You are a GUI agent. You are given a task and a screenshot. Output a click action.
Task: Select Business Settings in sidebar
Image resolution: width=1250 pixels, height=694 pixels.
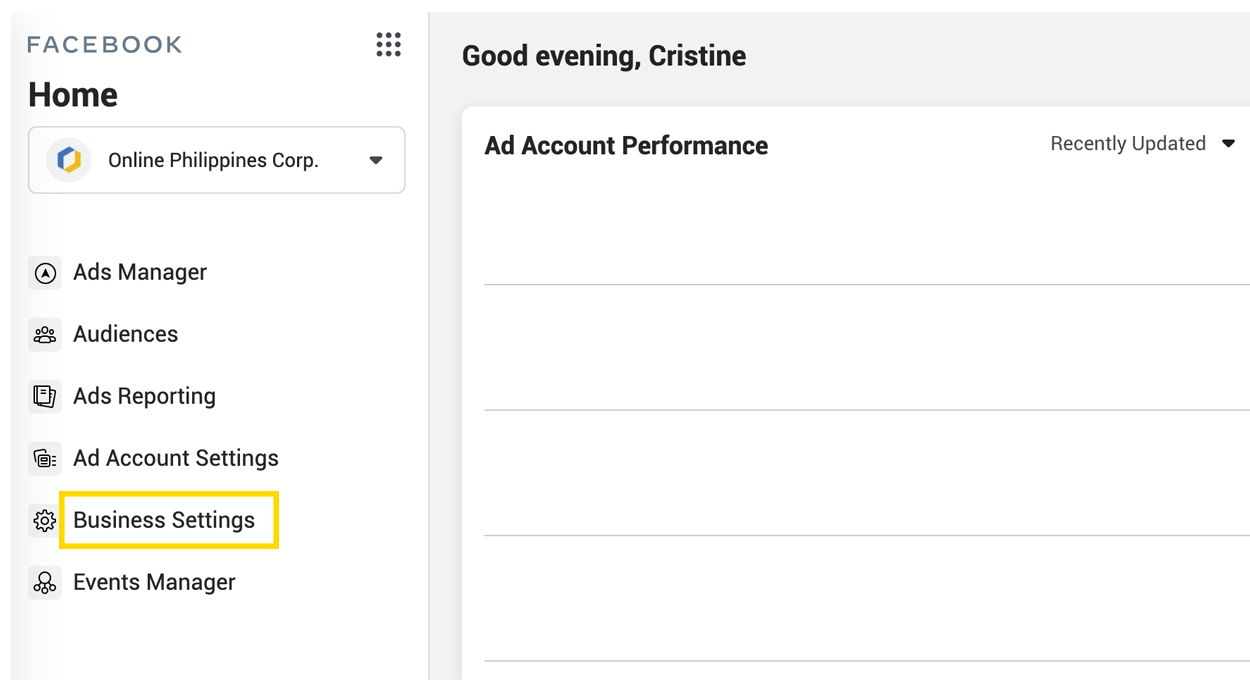pos(164,520)
